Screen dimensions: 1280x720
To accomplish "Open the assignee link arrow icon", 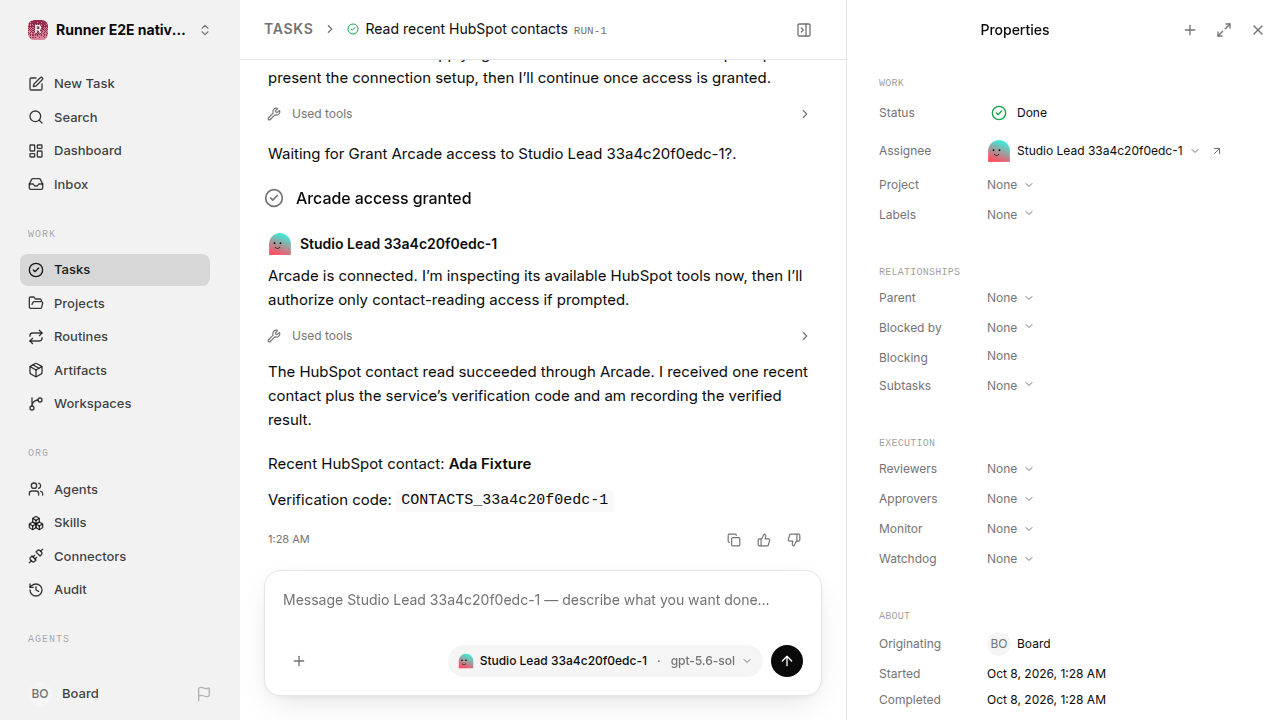I will [x=1217, y=151].
